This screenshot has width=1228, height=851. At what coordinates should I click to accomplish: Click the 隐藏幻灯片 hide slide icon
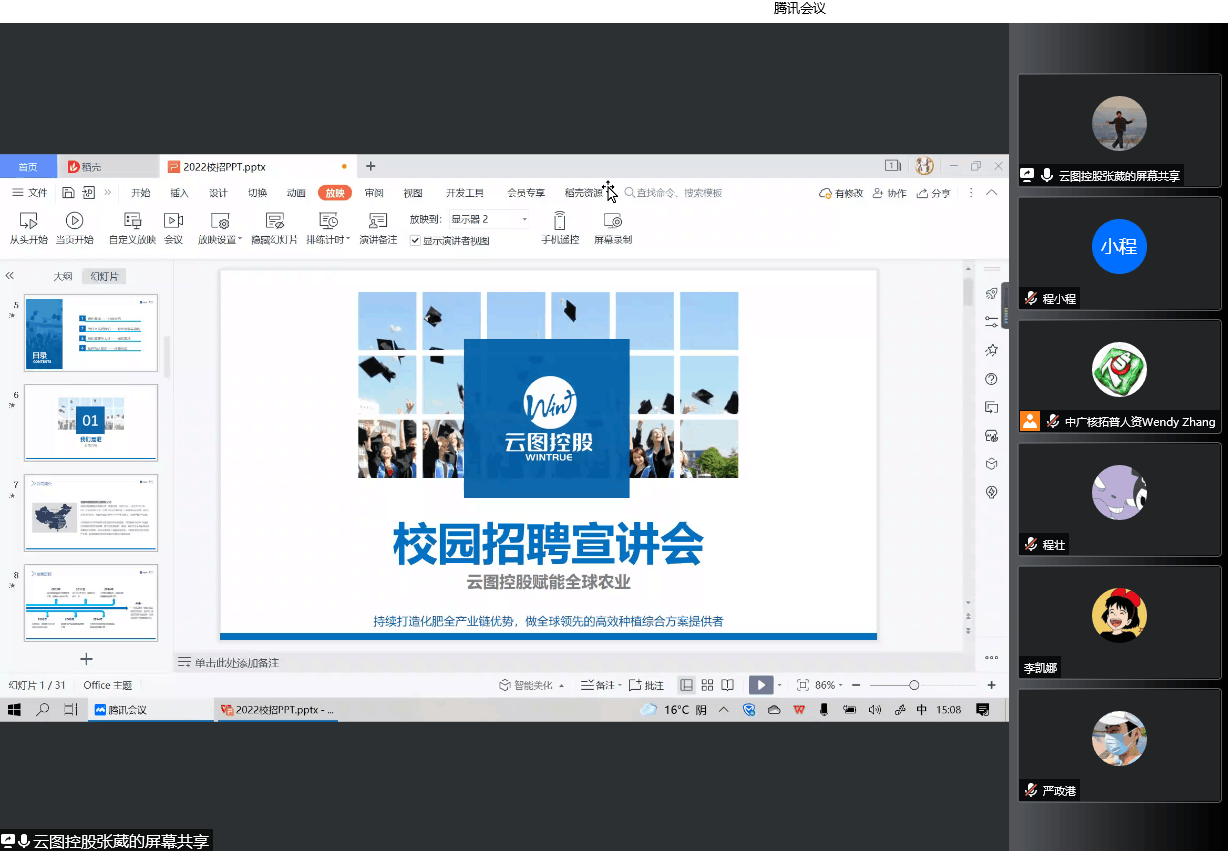274,221
